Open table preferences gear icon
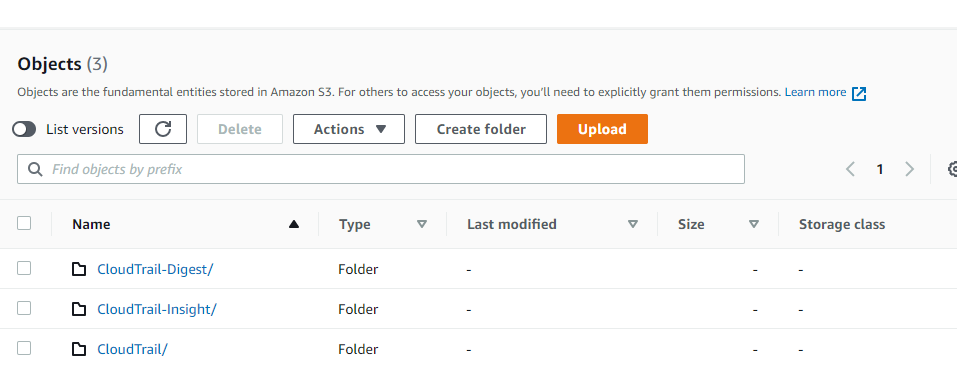The width and height of the screenshot is (961, 385). (954, 169)
